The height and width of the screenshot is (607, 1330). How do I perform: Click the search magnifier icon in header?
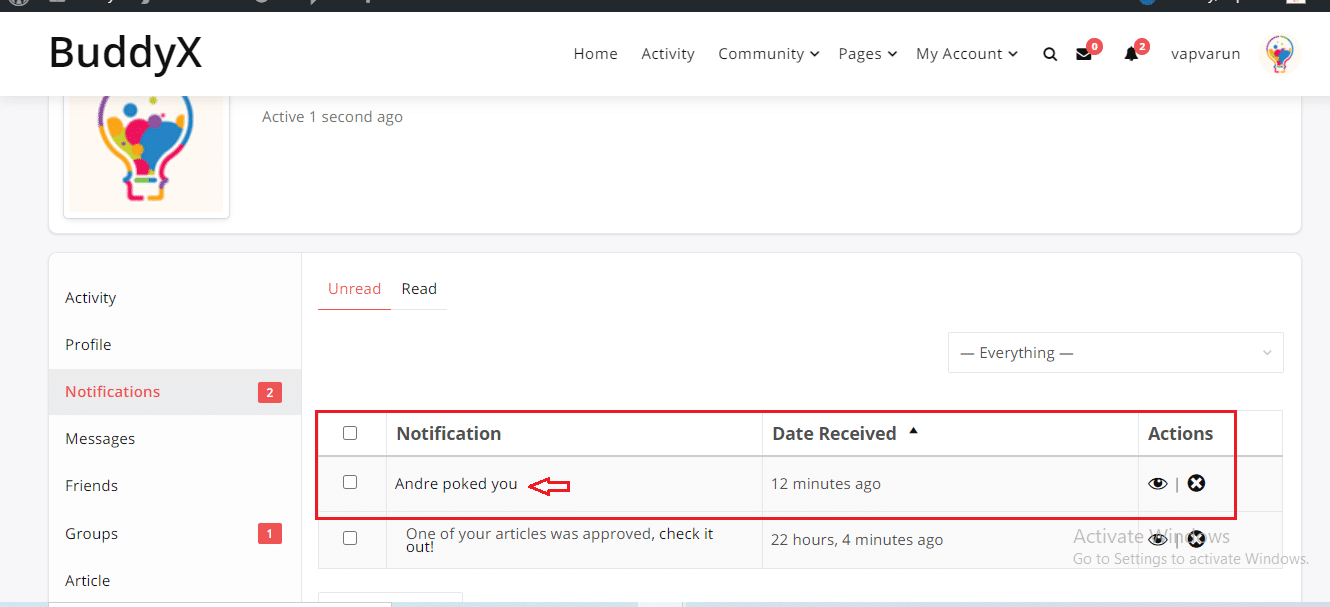[x=1050, y=55]
